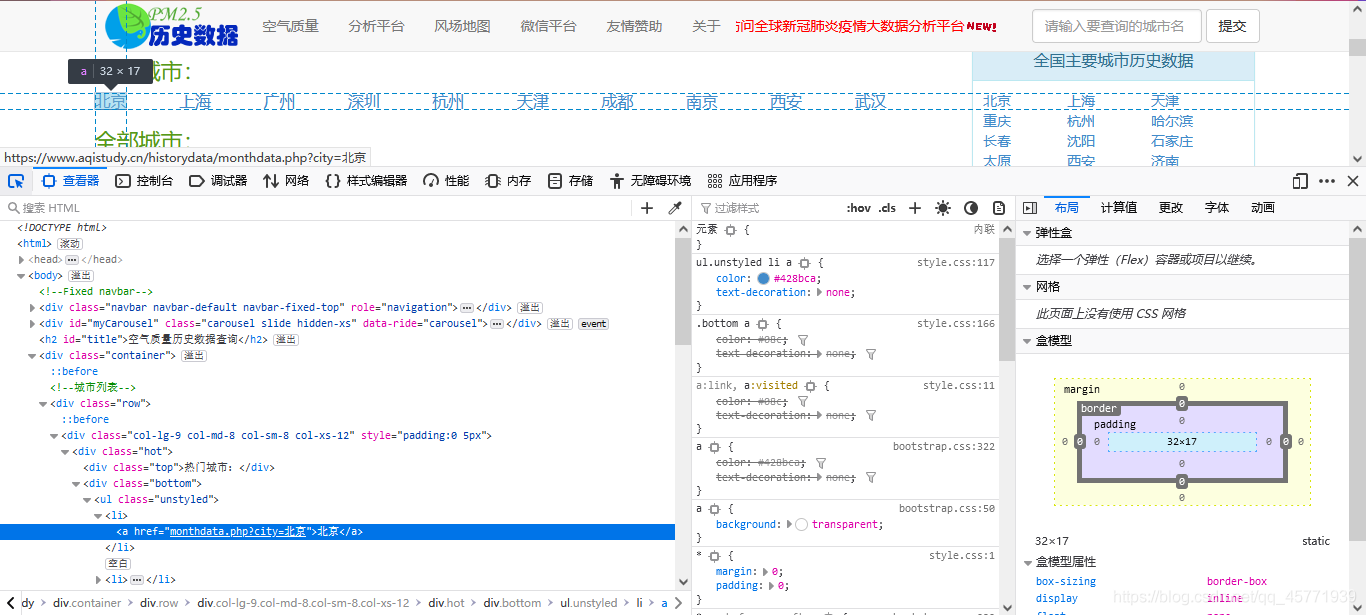Open 风场地图 in the navbar
This screenshot has height=615, width=1366.
click(462, 26)
